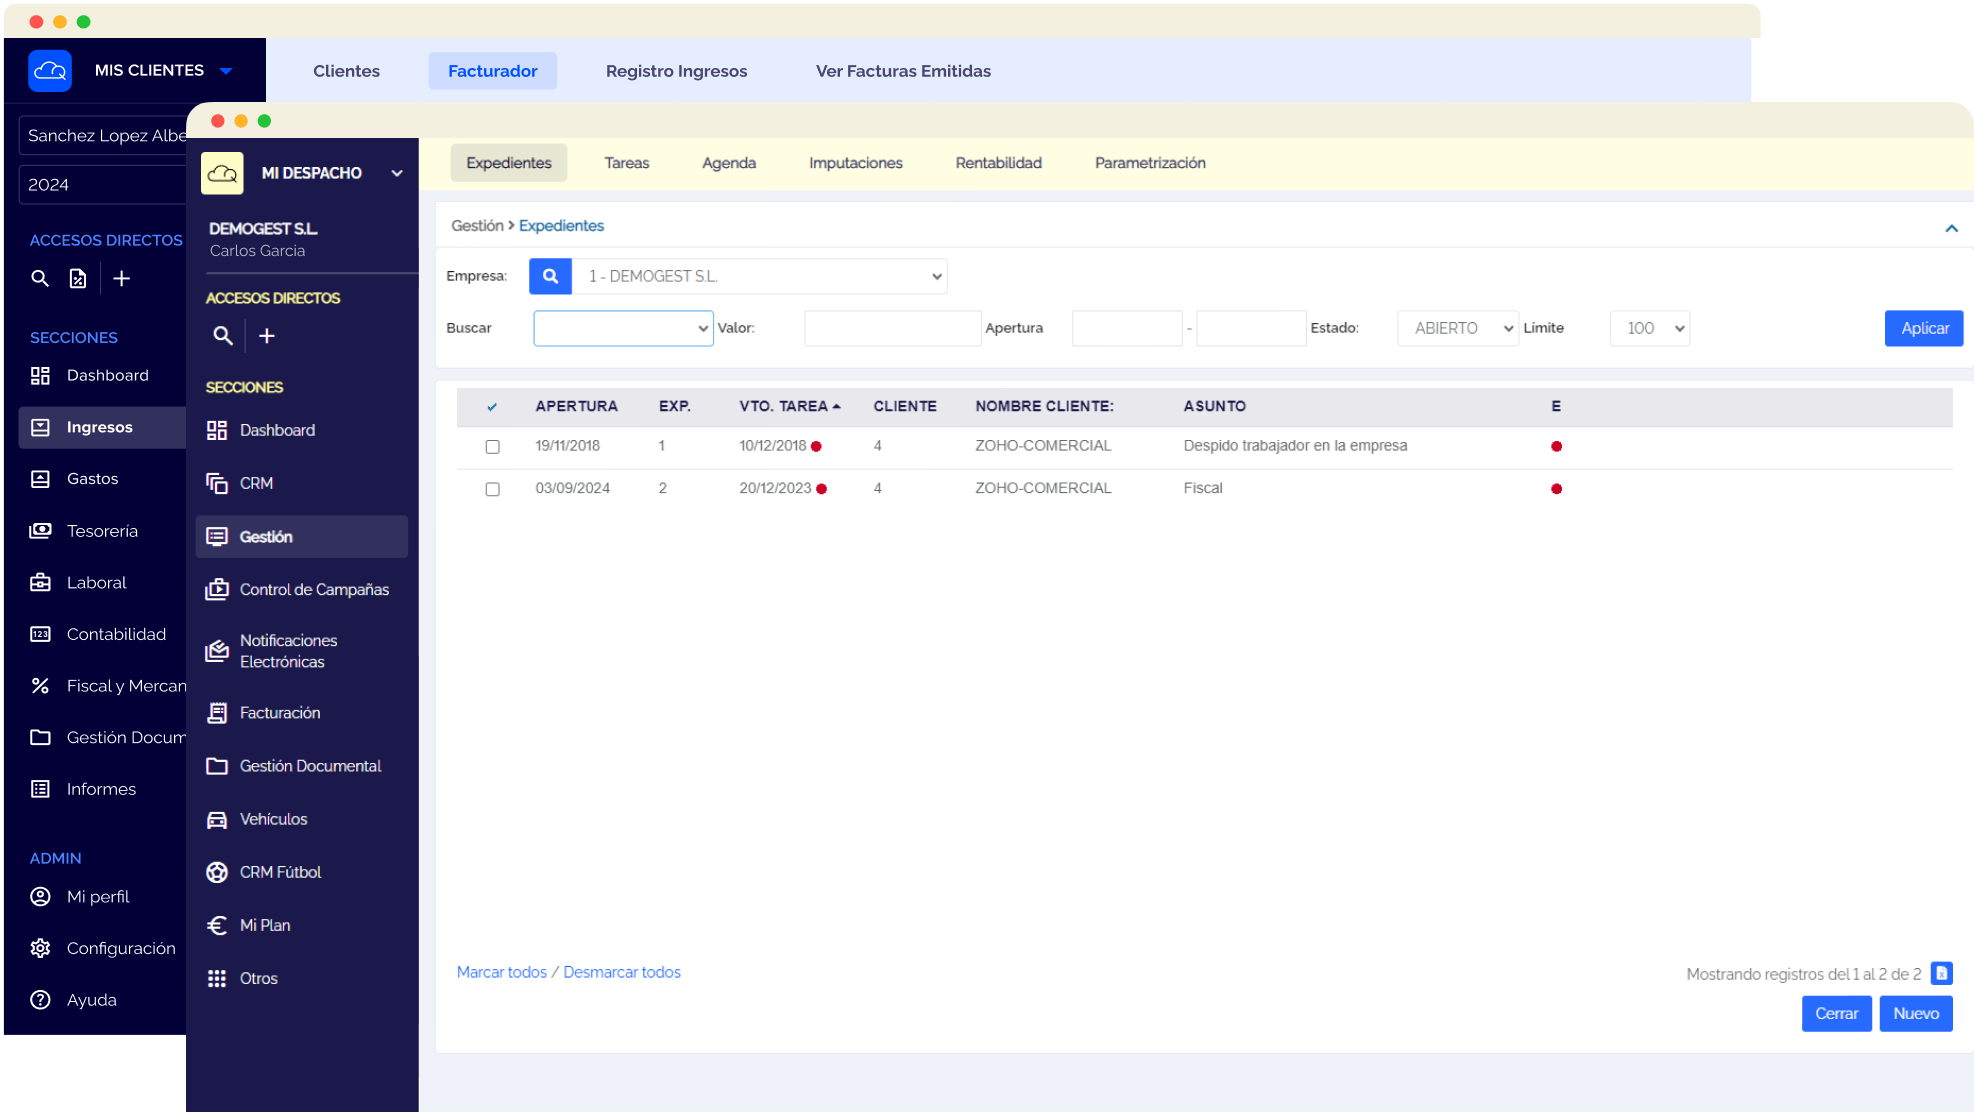This screenshot has height=1112, width=1974.
Task: Click the blue Empresa search button
Action: pyautogui.click(x=550, y=276)
